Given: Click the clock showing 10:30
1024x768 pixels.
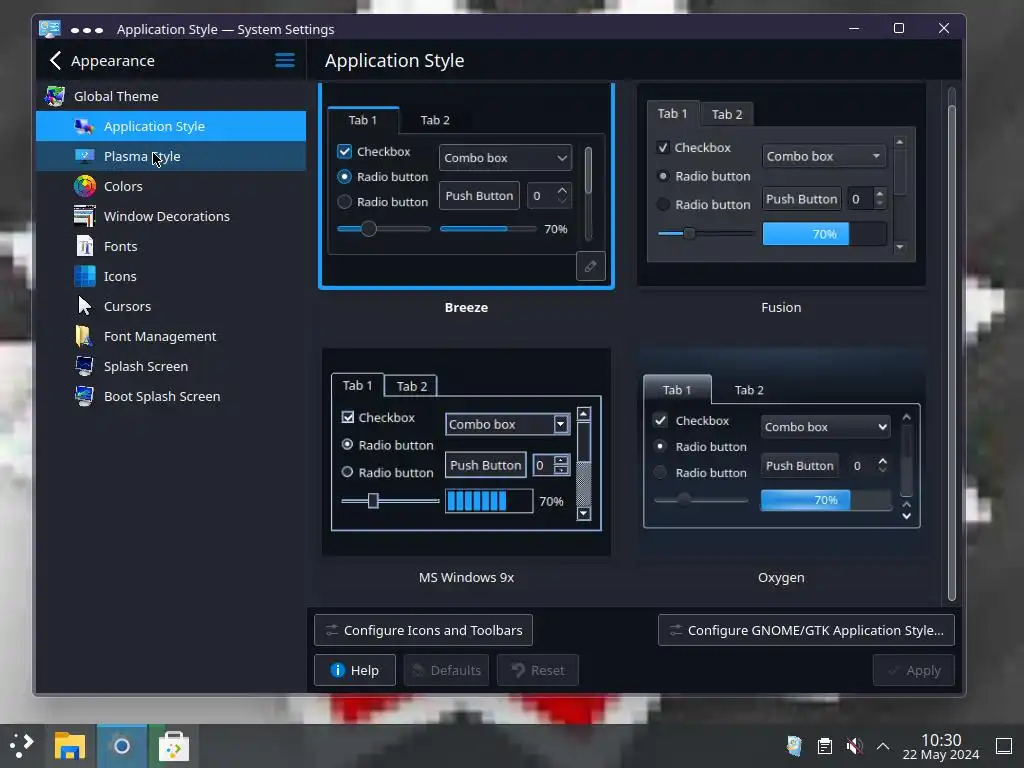Looking at the screenshot, I should [x=941, y=740].
